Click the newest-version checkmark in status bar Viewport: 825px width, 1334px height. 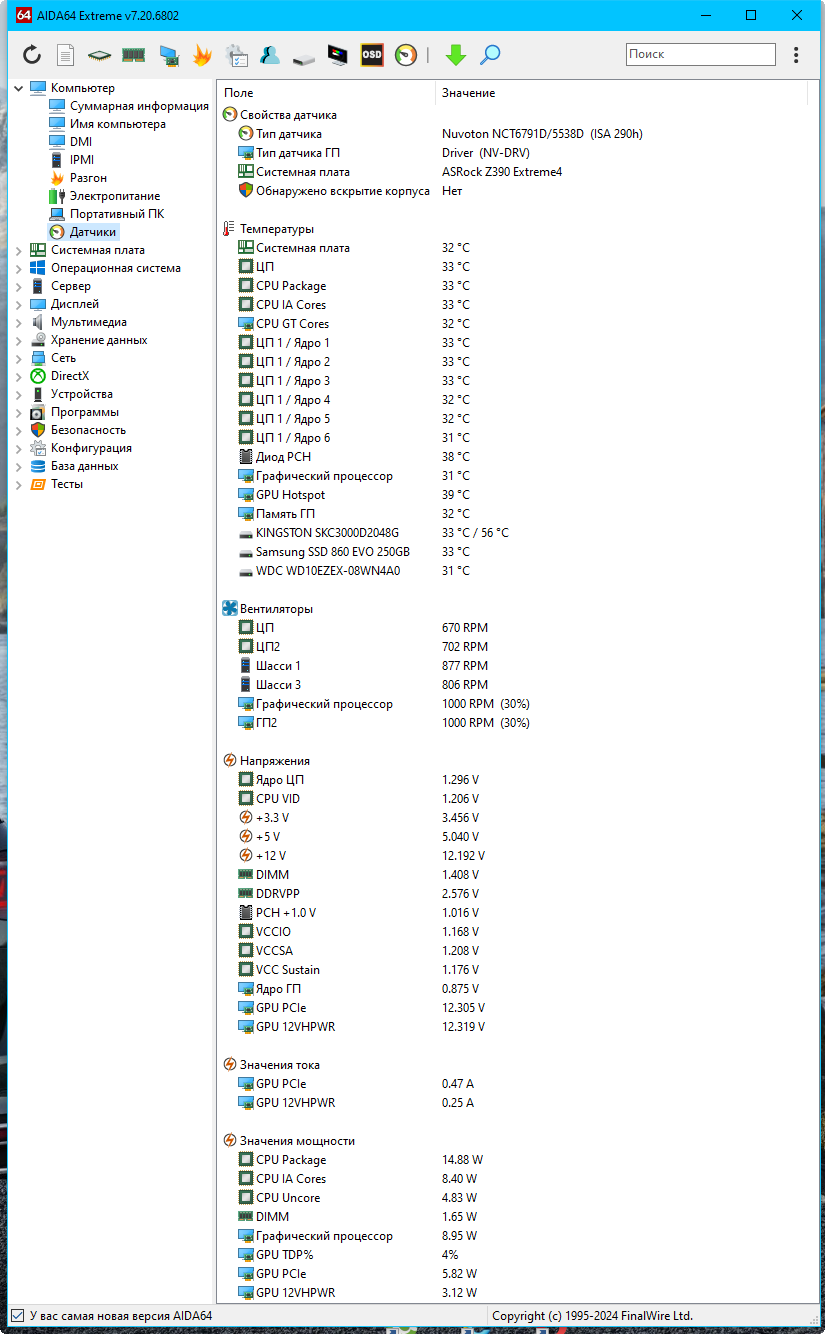pos(16,1316)
